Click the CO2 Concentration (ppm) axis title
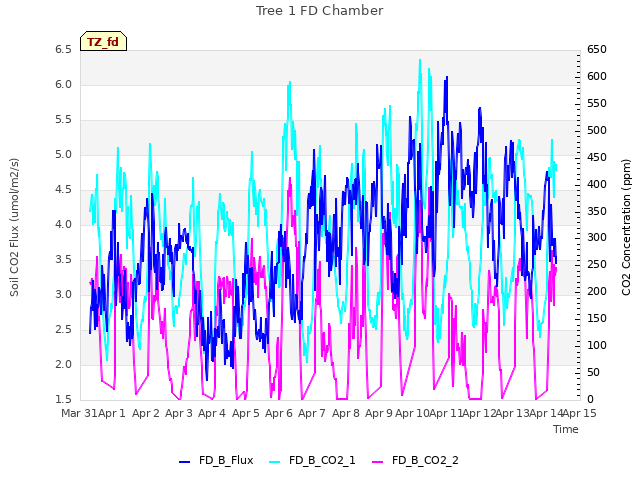Viewport: 640px width, 480px height. click(x=626, y=227)
